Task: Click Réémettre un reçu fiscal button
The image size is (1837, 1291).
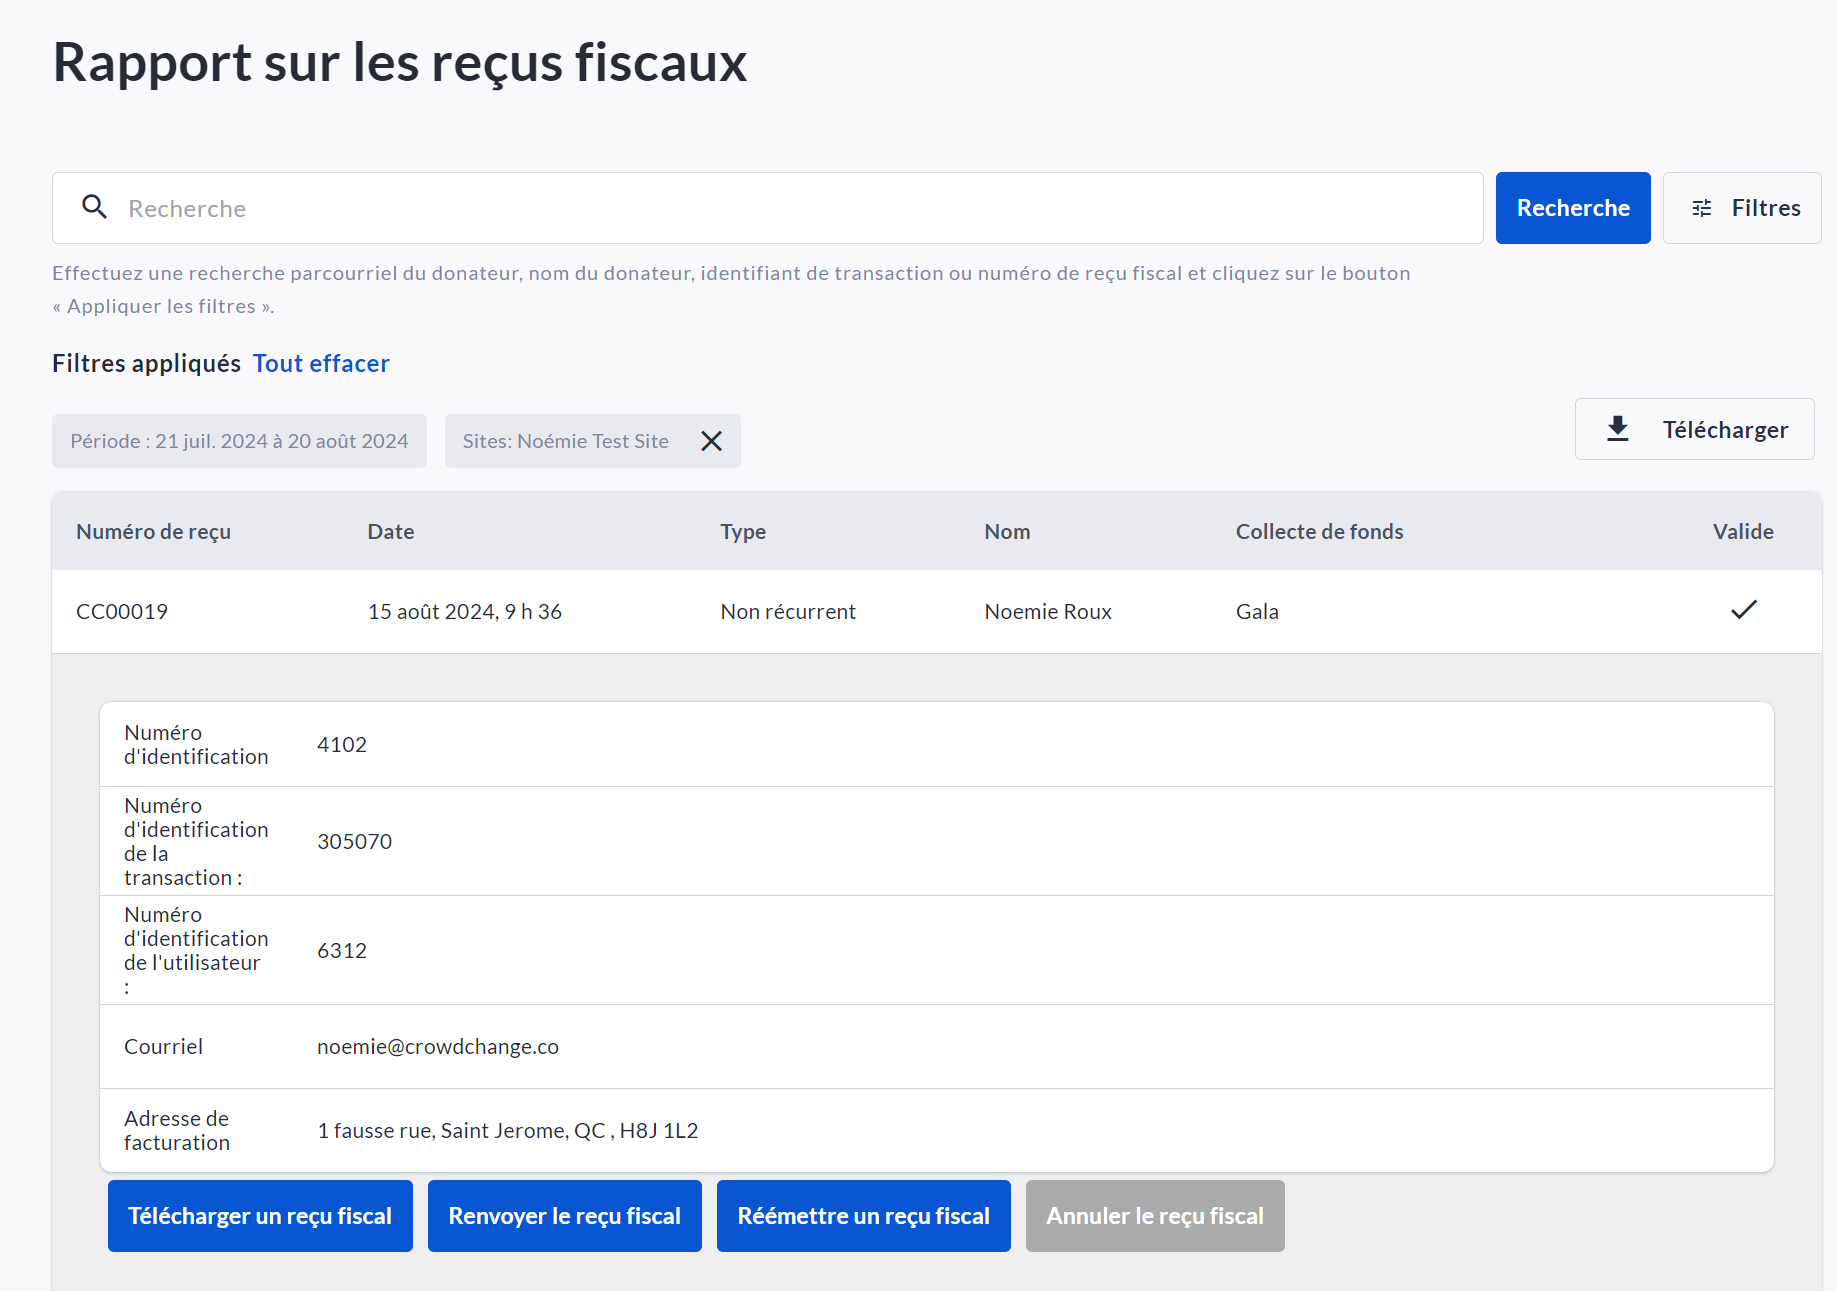Action: [863, 1216]
